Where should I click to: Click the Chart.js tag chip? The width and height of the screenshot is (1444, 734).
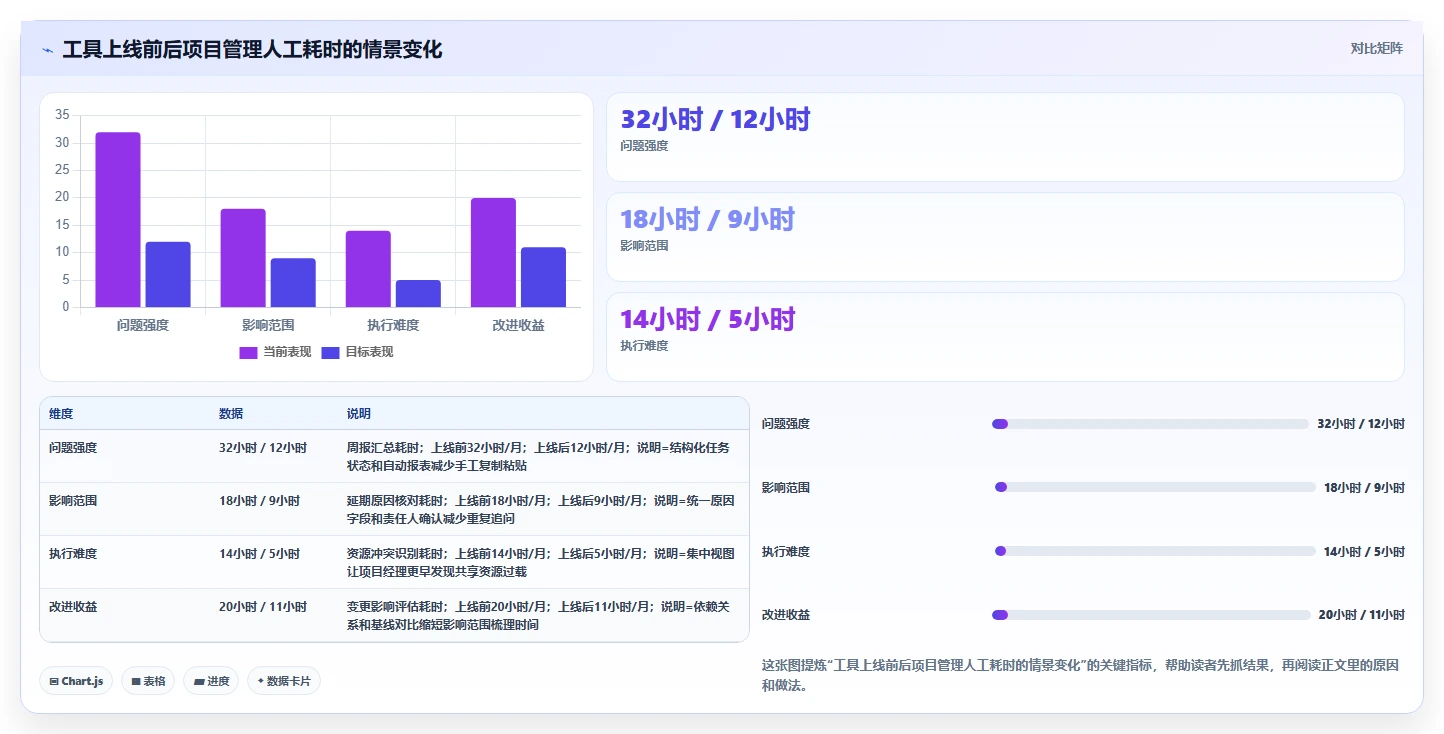[76, 681]
